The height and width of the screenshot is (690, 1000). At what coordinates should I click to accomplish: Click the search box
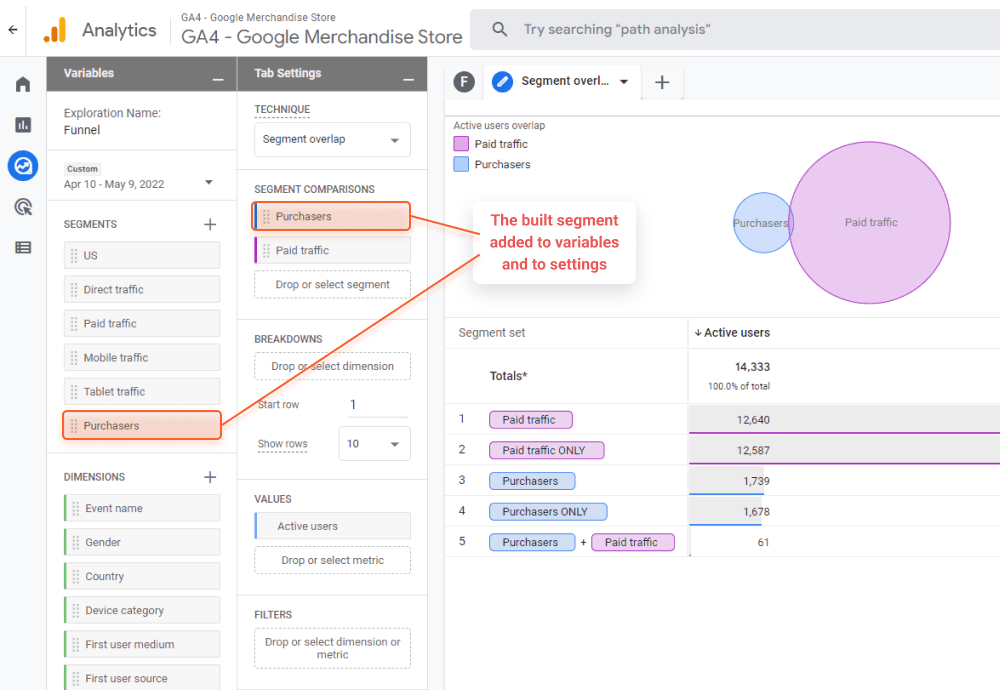(x=733, y=29)
